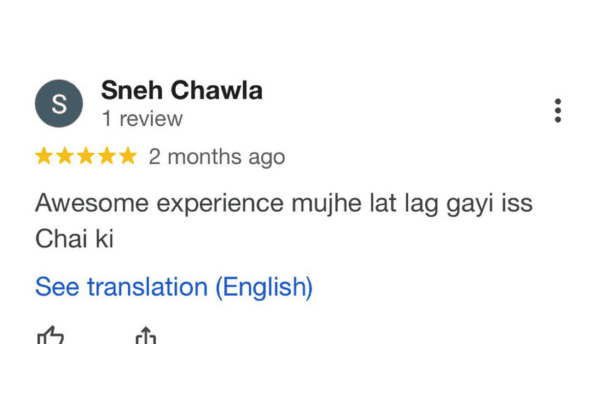The width and height of the screenshot is (600, 400).
Task: Click the review's first line starting "Awesome experience"
Action: (284, 204)
